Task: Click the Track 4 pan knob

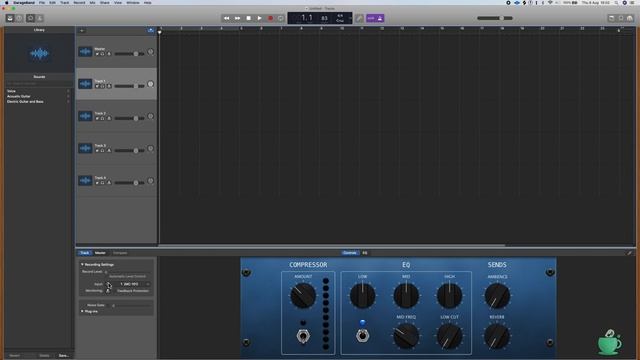Action: pyautogui.click(x=151, y=181)
